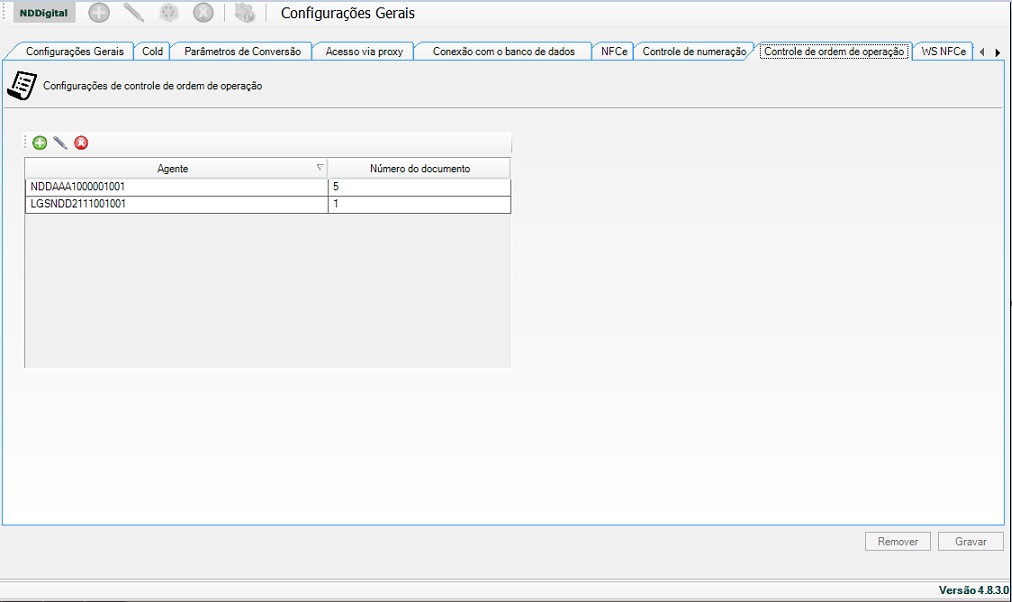
Task: Click the red delete icon above the table
Action: click(x=81, y=143)
